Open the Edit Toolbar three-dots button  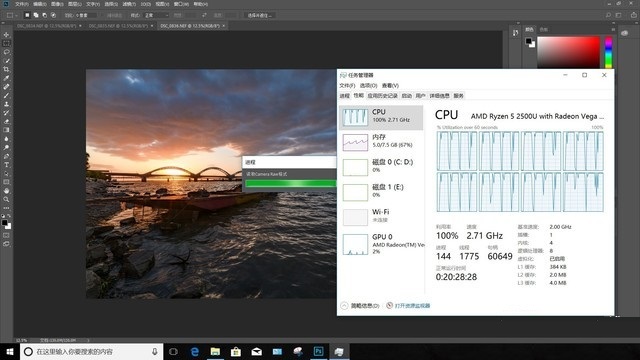click(6, 208)
